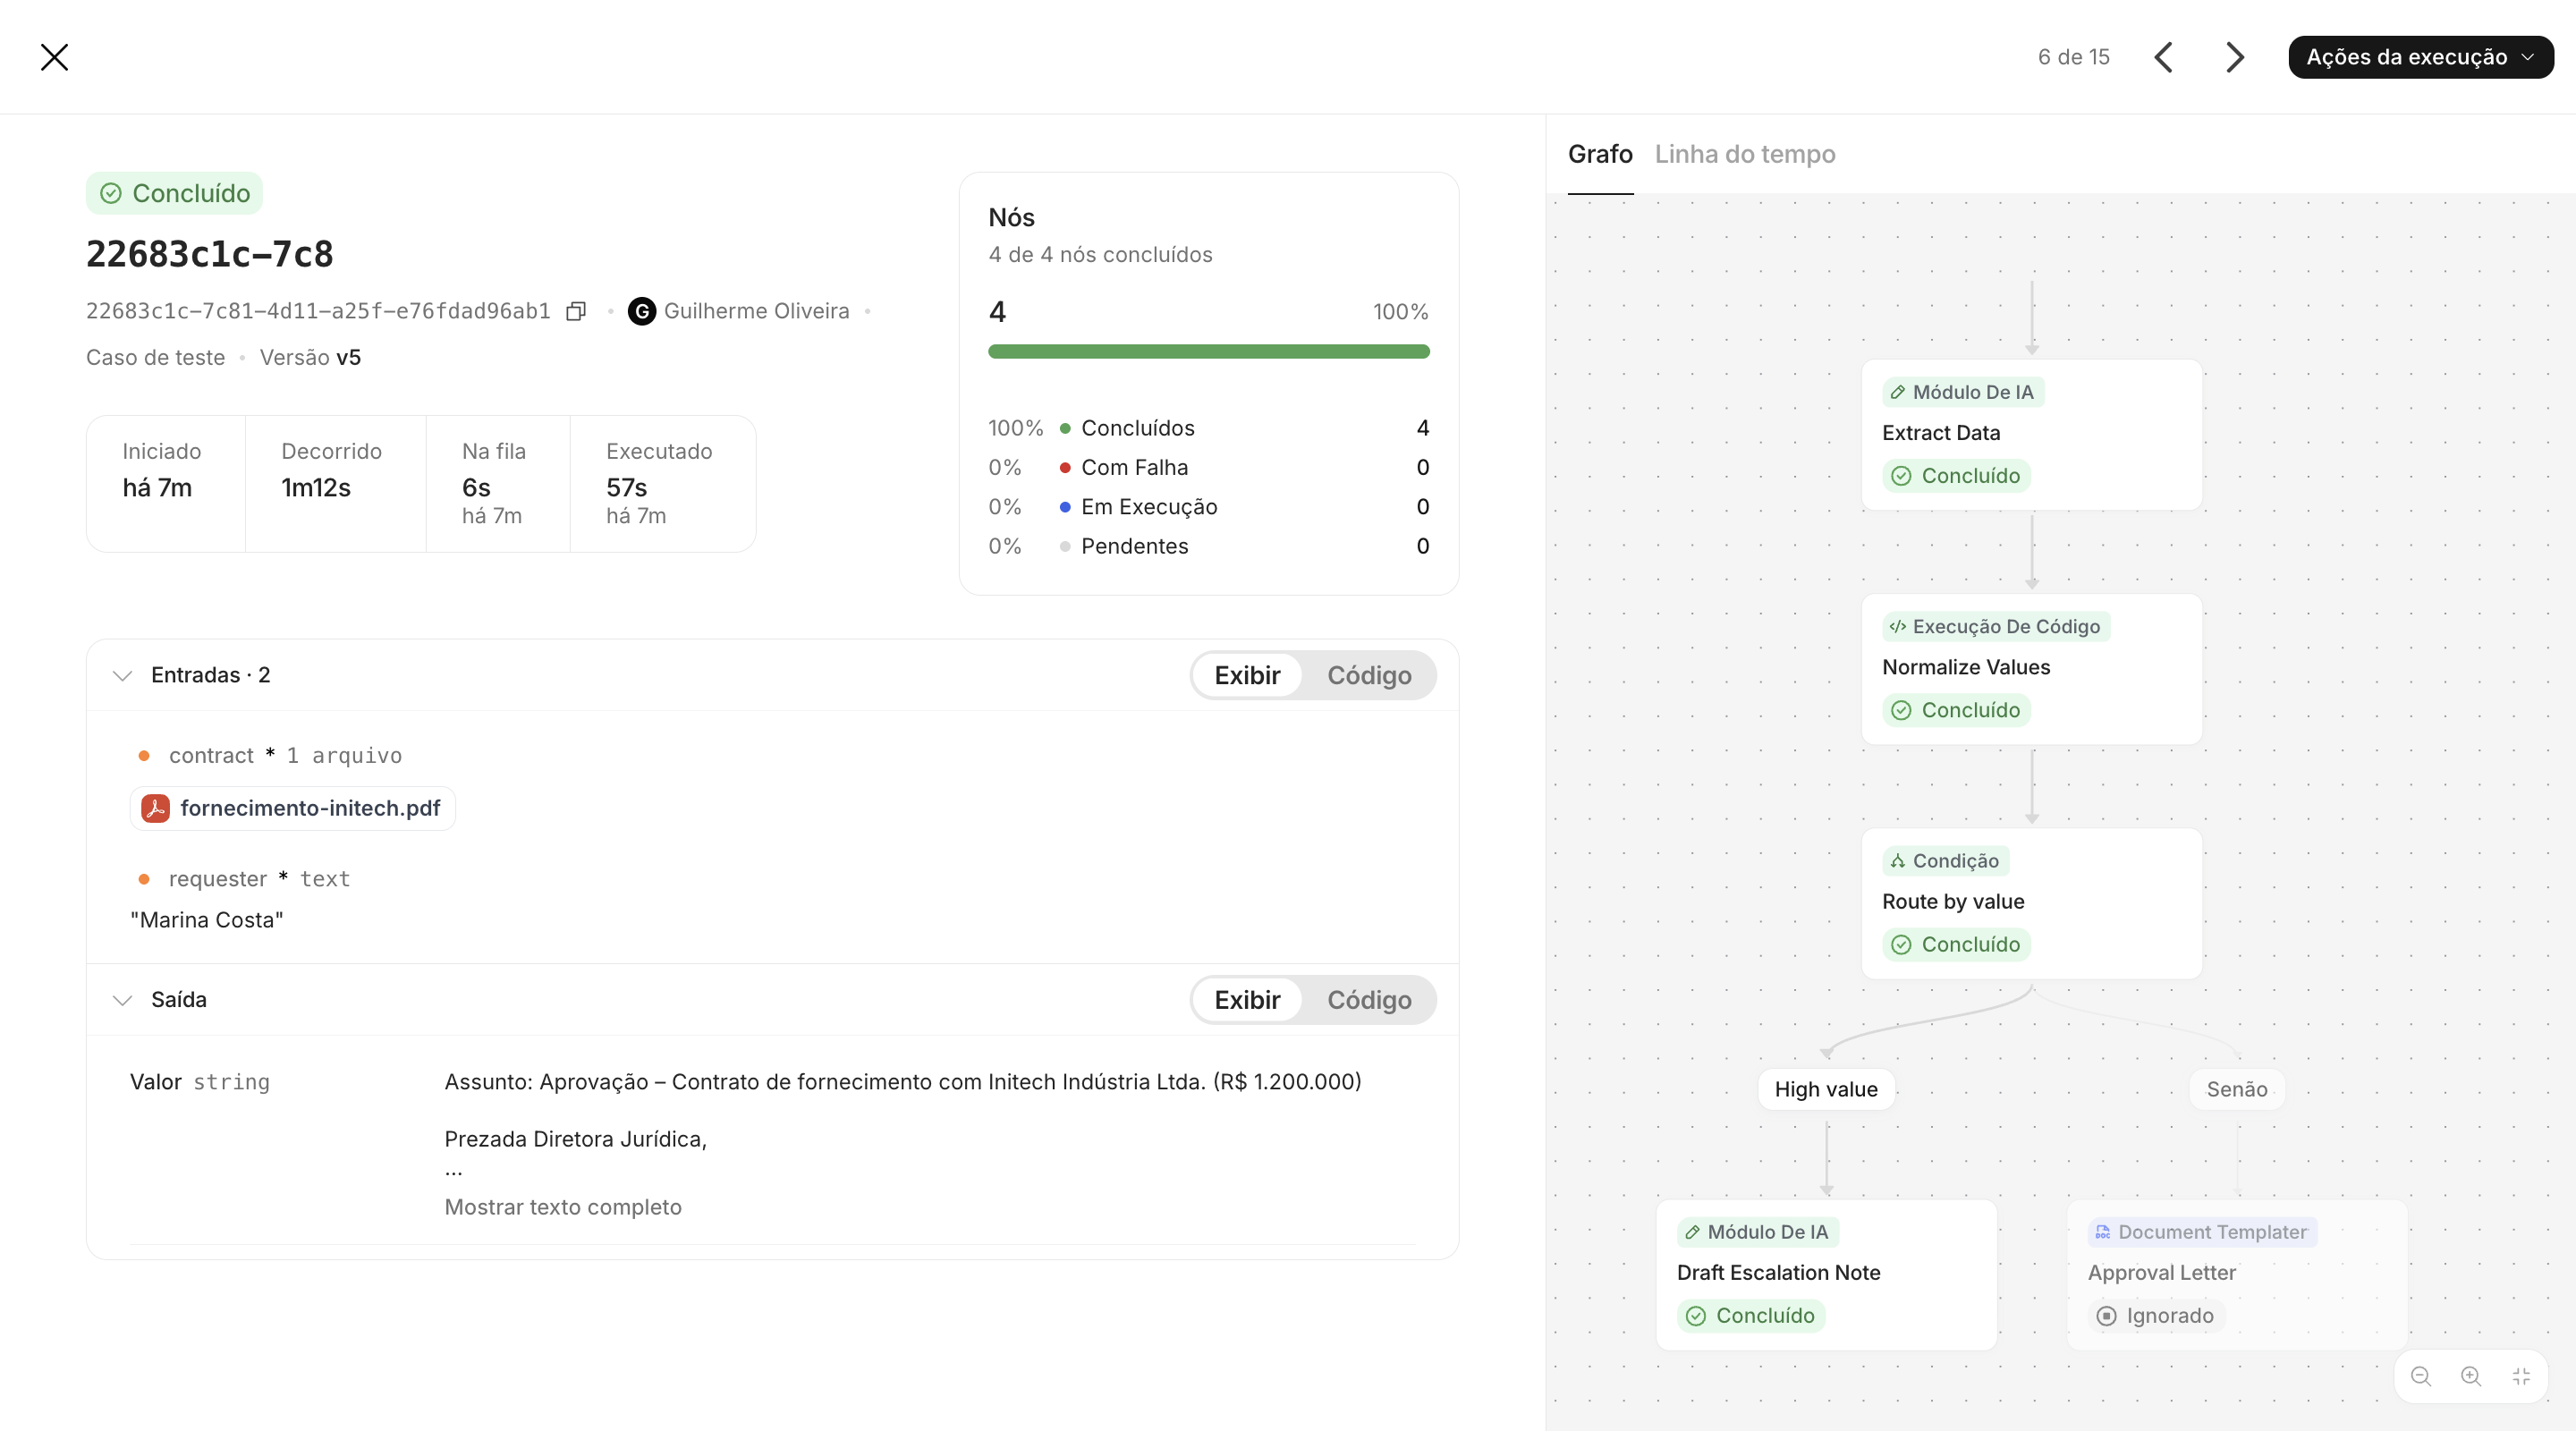This screenshot has height=1431, width=2576.
Task: Click the PDF icon of fornecimento-initech
Action: tap(155, 808)
